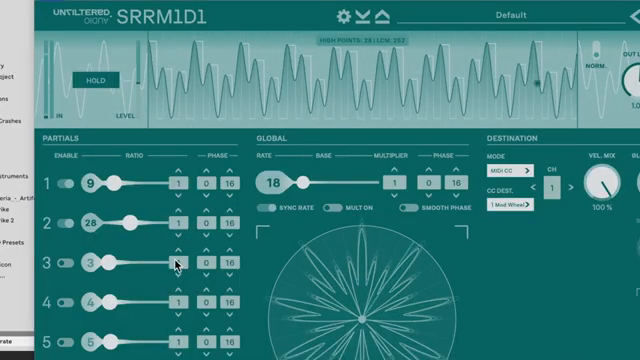
Task: Decrease partial 4 phase numerator down arrow
Action: pyautogui.click(x=206, y=315)
